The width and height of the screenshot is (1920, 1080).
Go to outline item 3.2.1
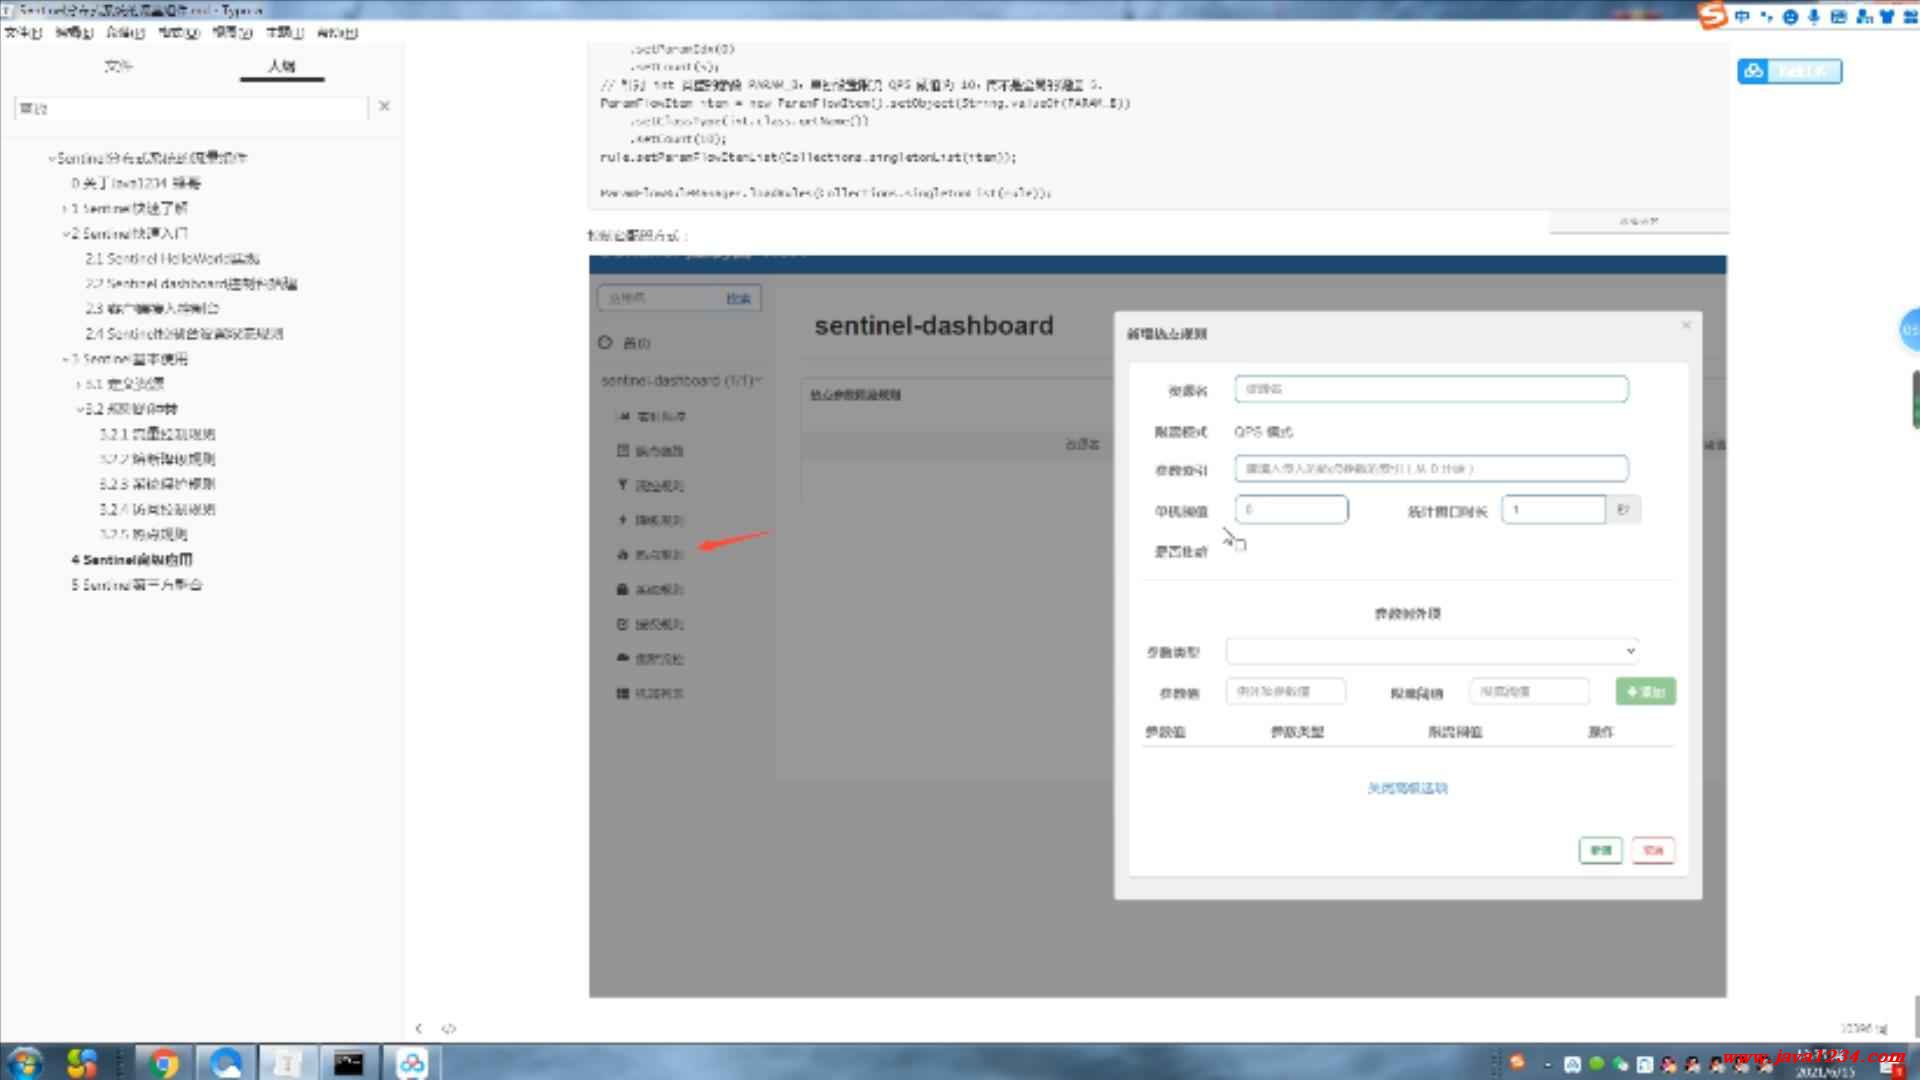(x=157, y=434)
